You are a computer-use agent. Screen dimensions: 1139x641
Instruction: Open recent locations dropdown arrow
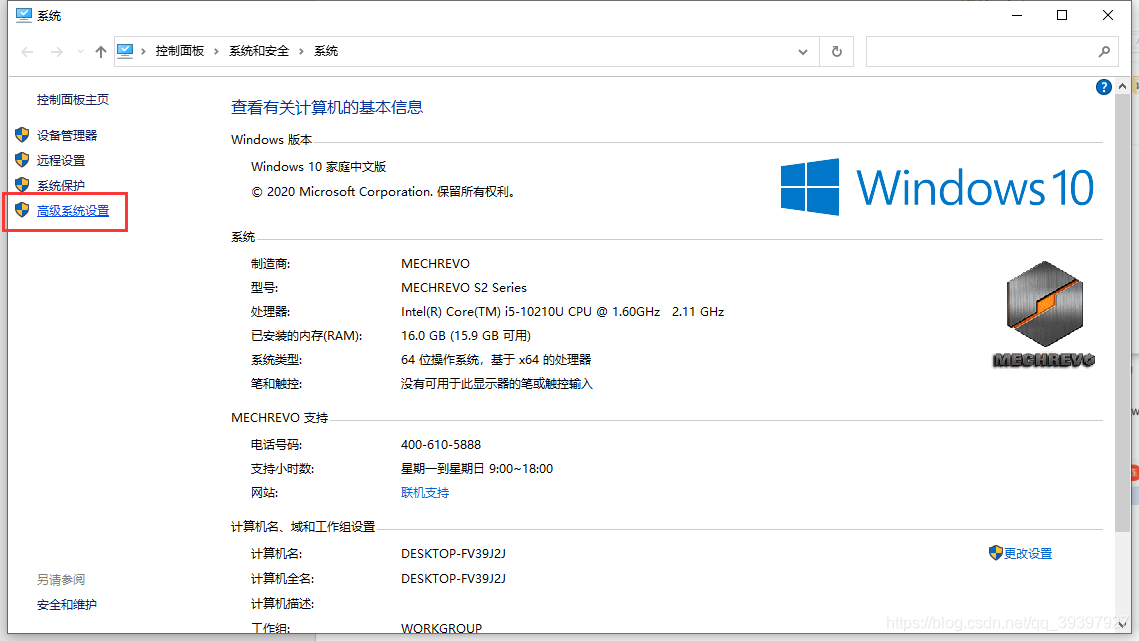point(80,52)
